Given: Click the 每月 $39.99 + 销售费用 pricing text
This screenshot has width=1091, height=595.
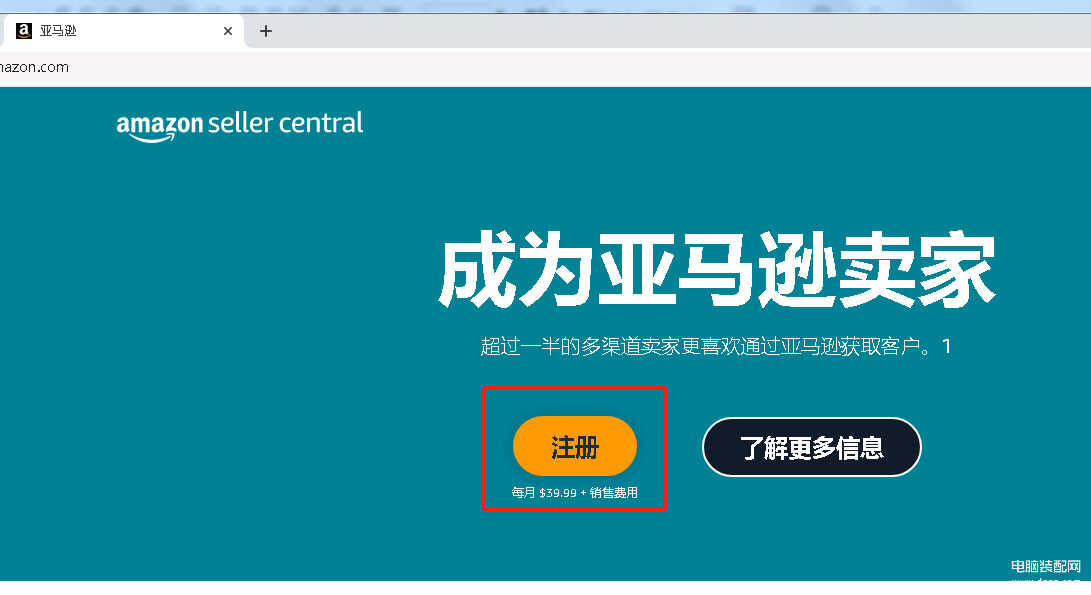Looking at the screenshot, I should point(575,492).
